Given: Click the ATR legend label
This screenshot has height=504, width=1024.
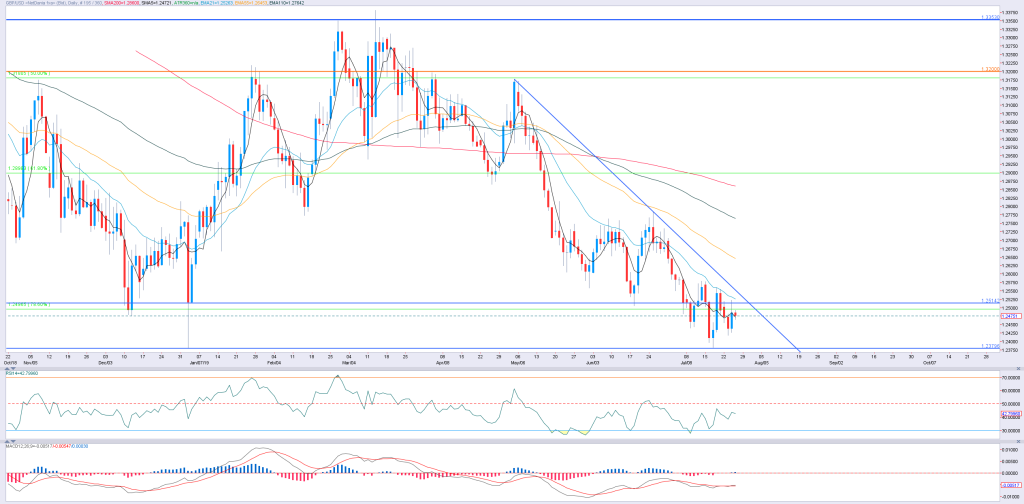Looking at the screenshot, I should click(x=186, y=3).
